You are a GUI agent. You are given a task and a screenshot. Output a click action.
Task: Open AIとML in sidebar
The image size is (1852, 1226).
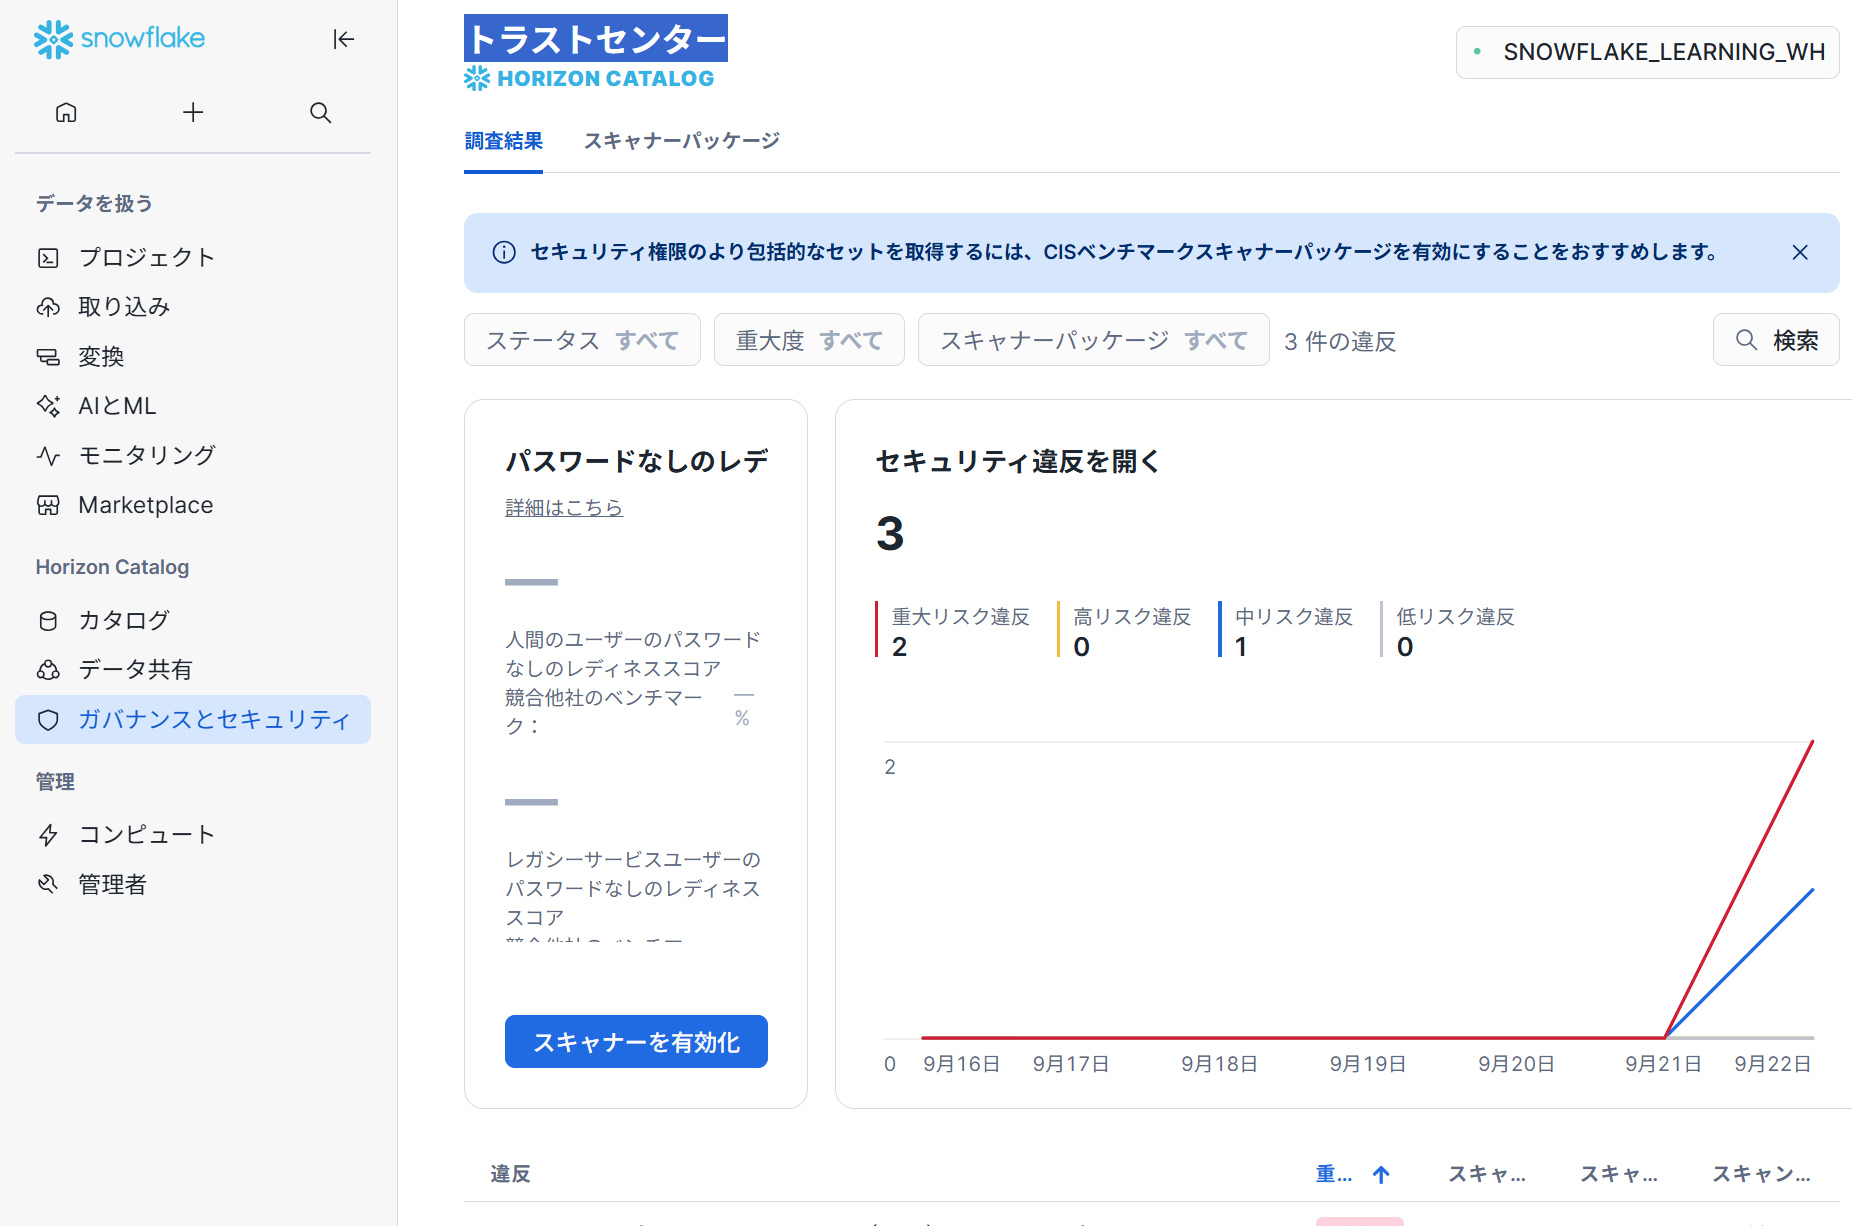[x=193, y=406]
